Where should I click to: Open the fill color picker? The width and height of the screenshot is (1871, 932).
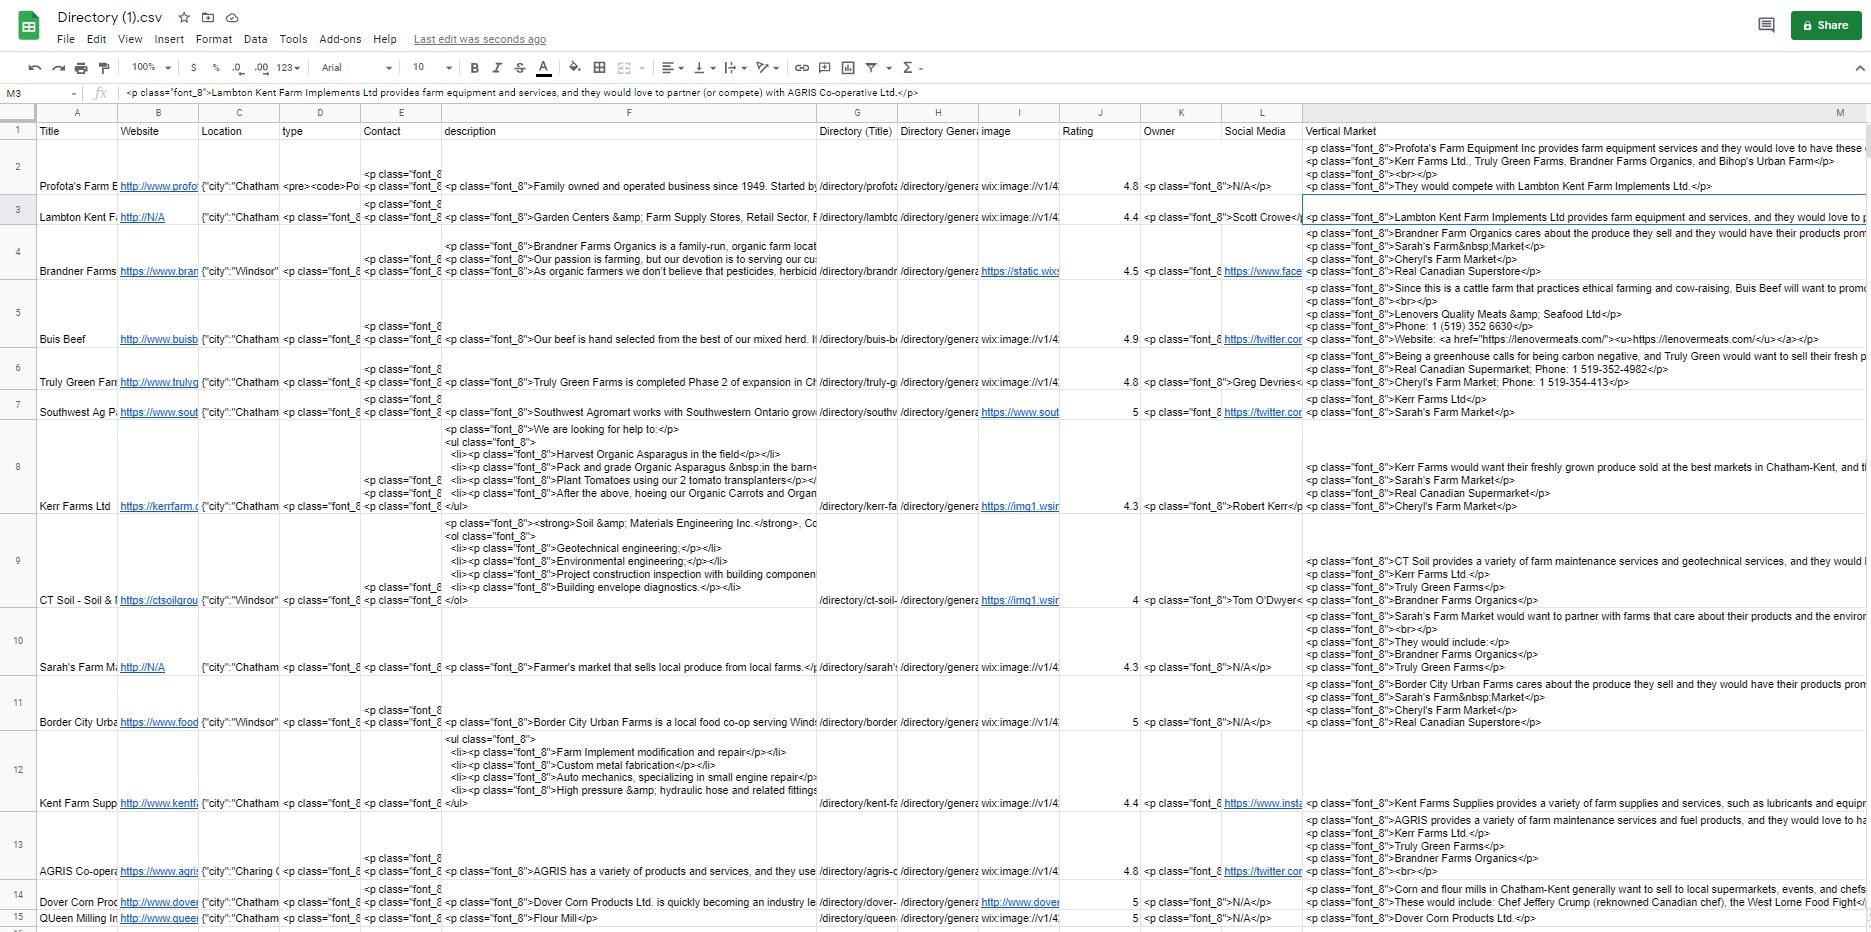point(575,68)
